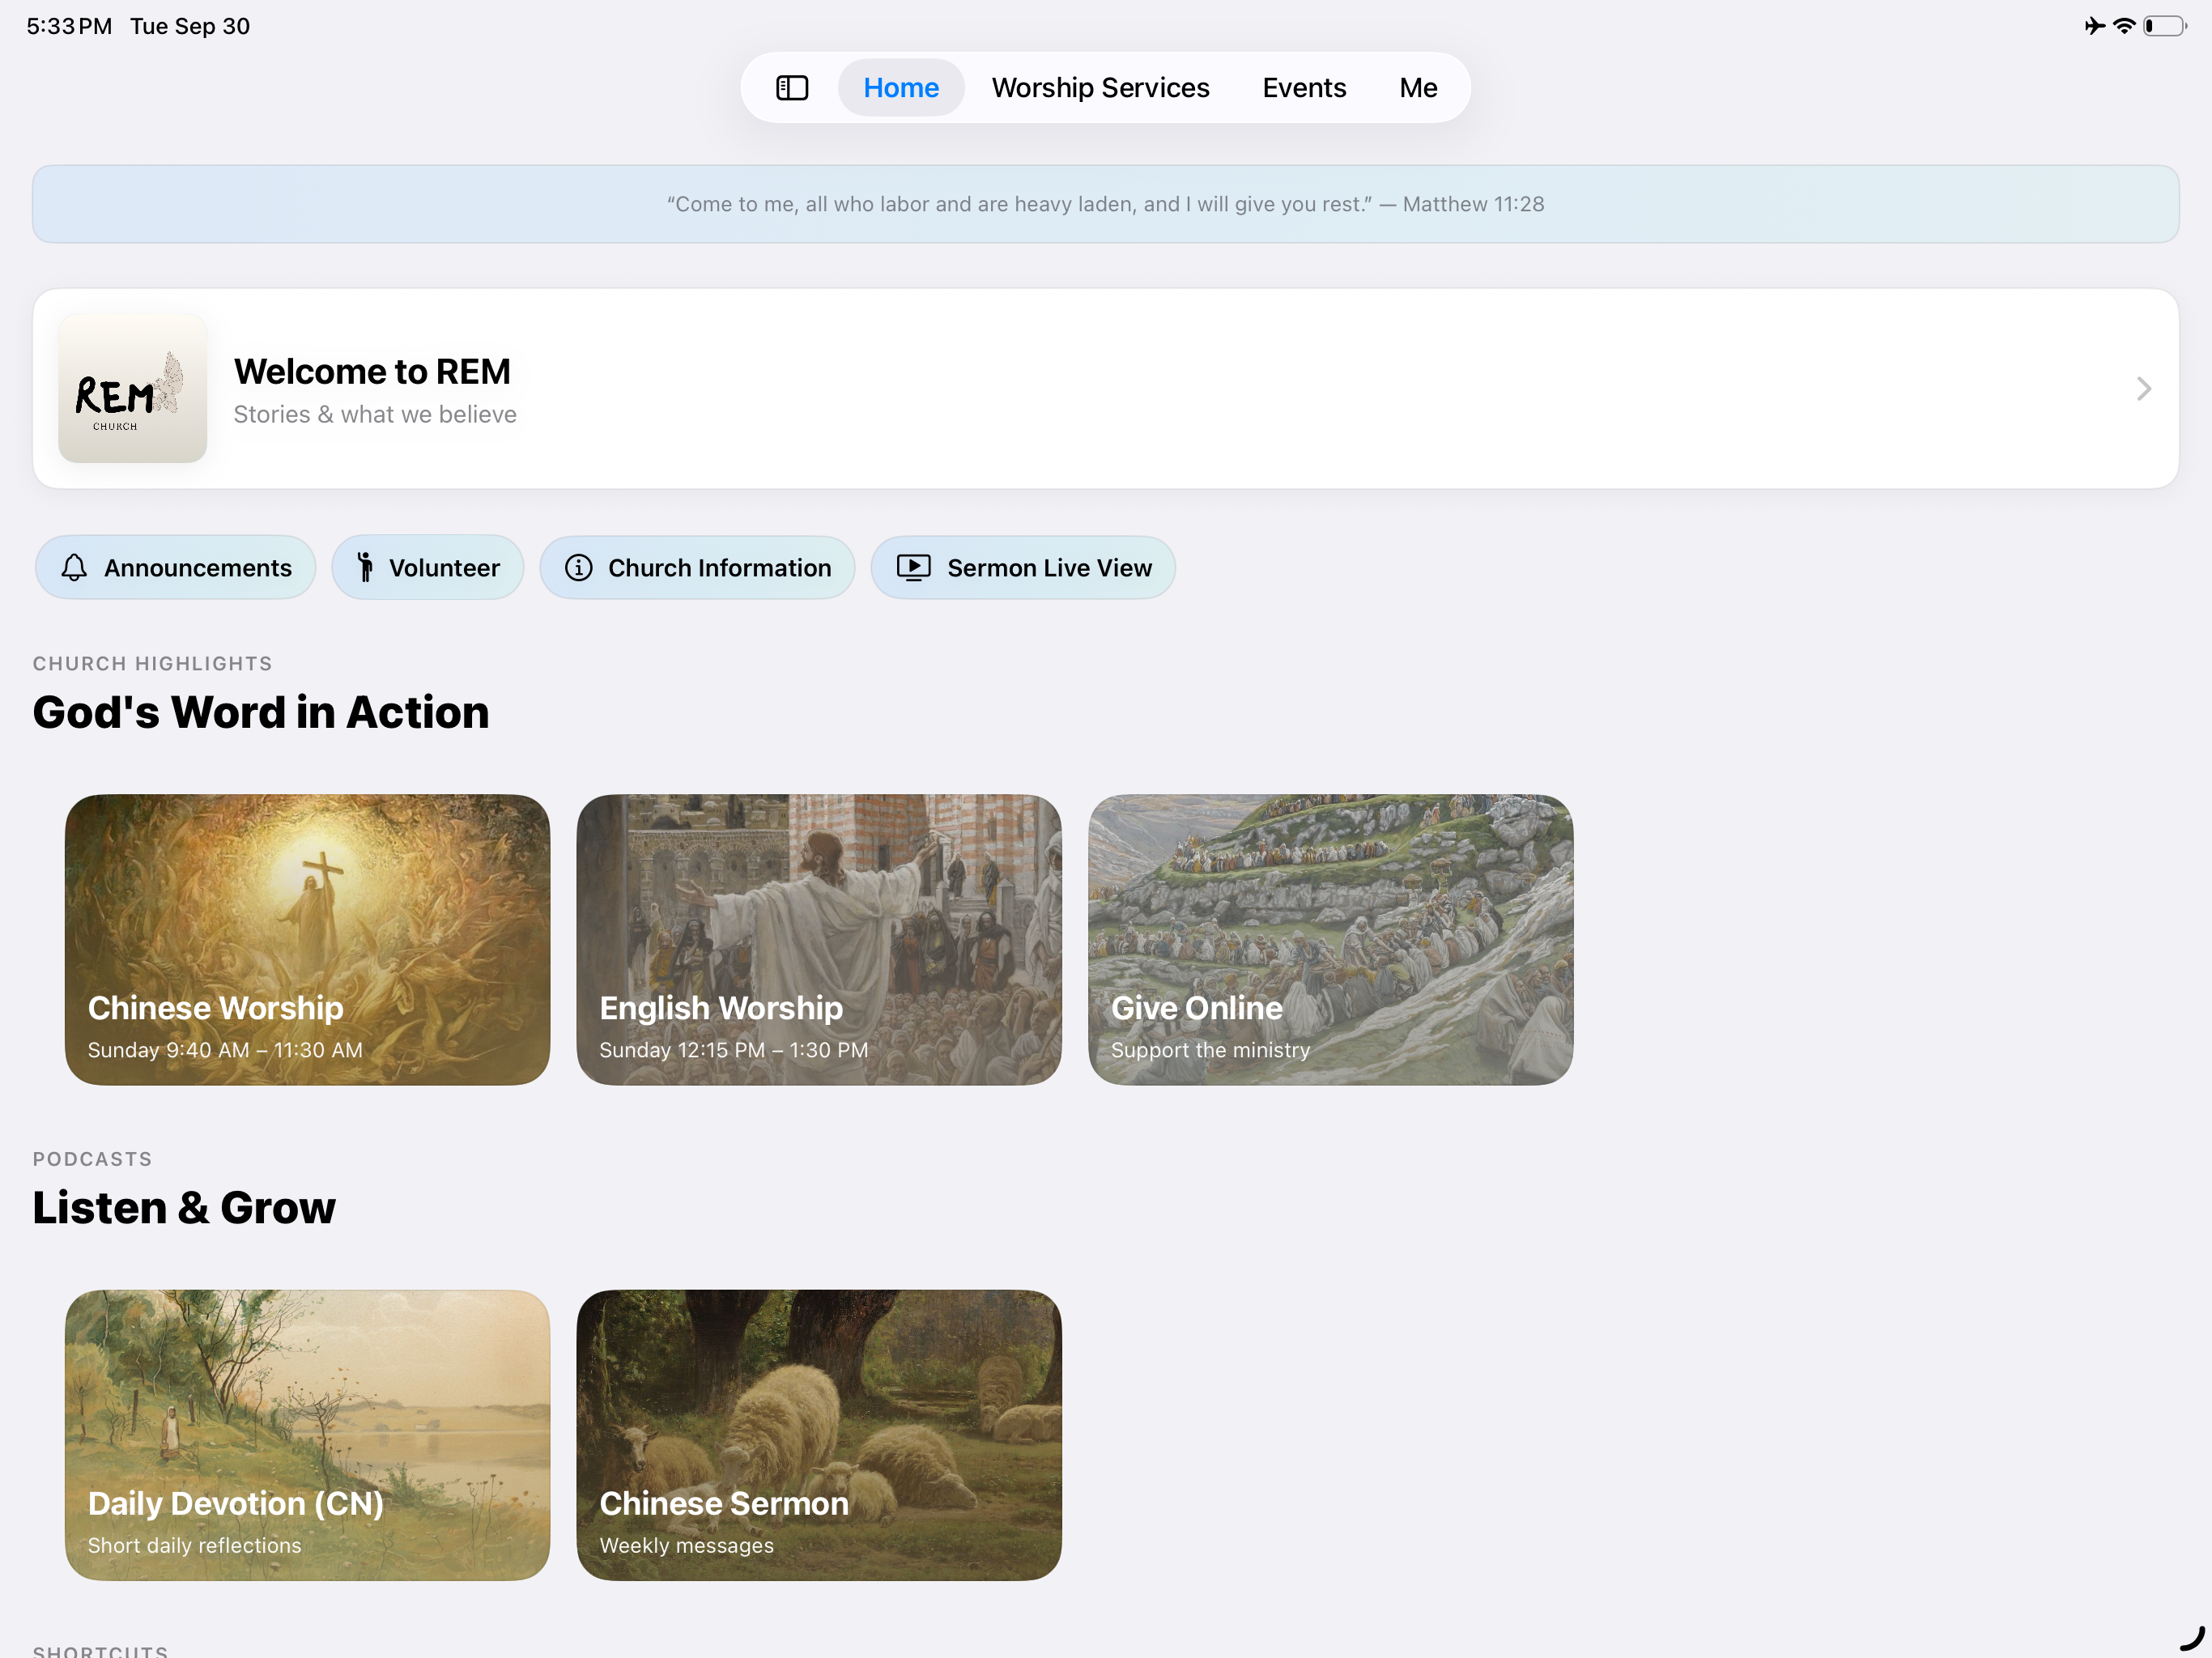2212x1658 pixels.
Task: Go to the Events tab
Action: point(1304,88)
